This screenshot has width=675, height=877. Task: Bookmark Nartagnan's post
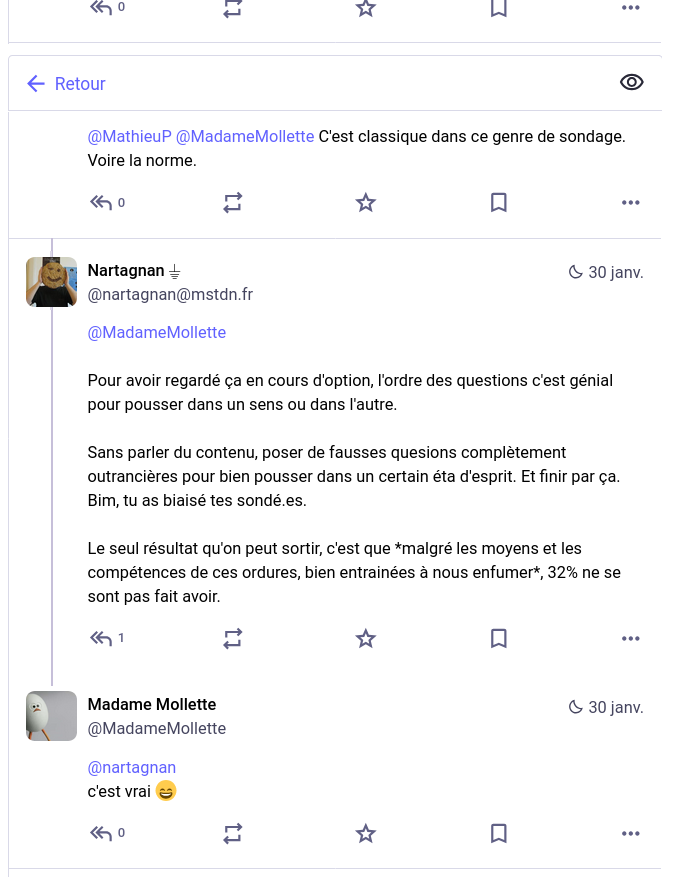(x=499, y=638)
